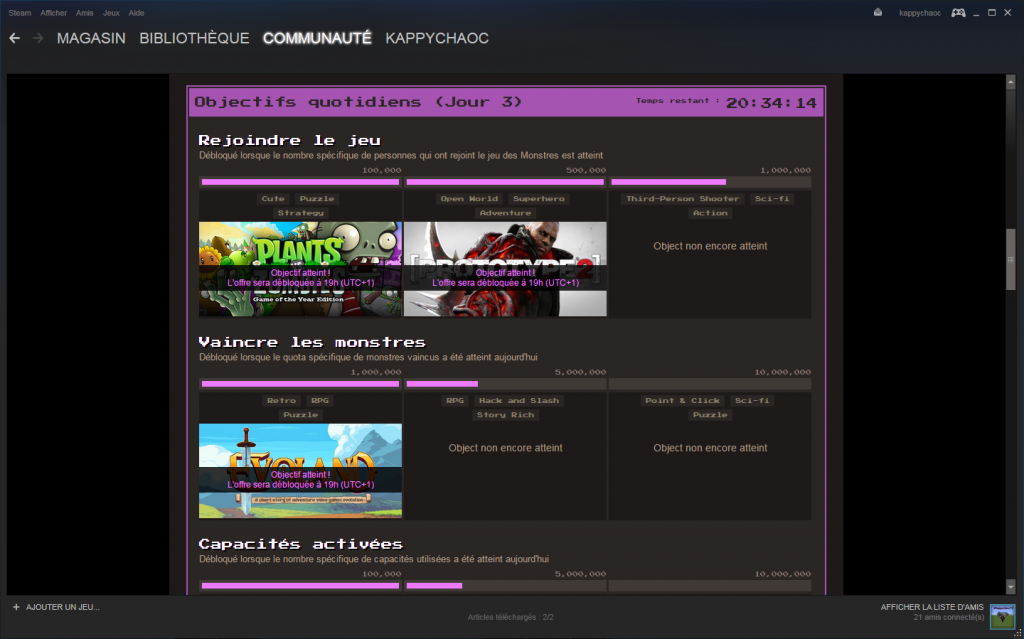This screenshot has width=1024, height=639.
Task: Maximize the Steam window
Action: pos(991,13)
